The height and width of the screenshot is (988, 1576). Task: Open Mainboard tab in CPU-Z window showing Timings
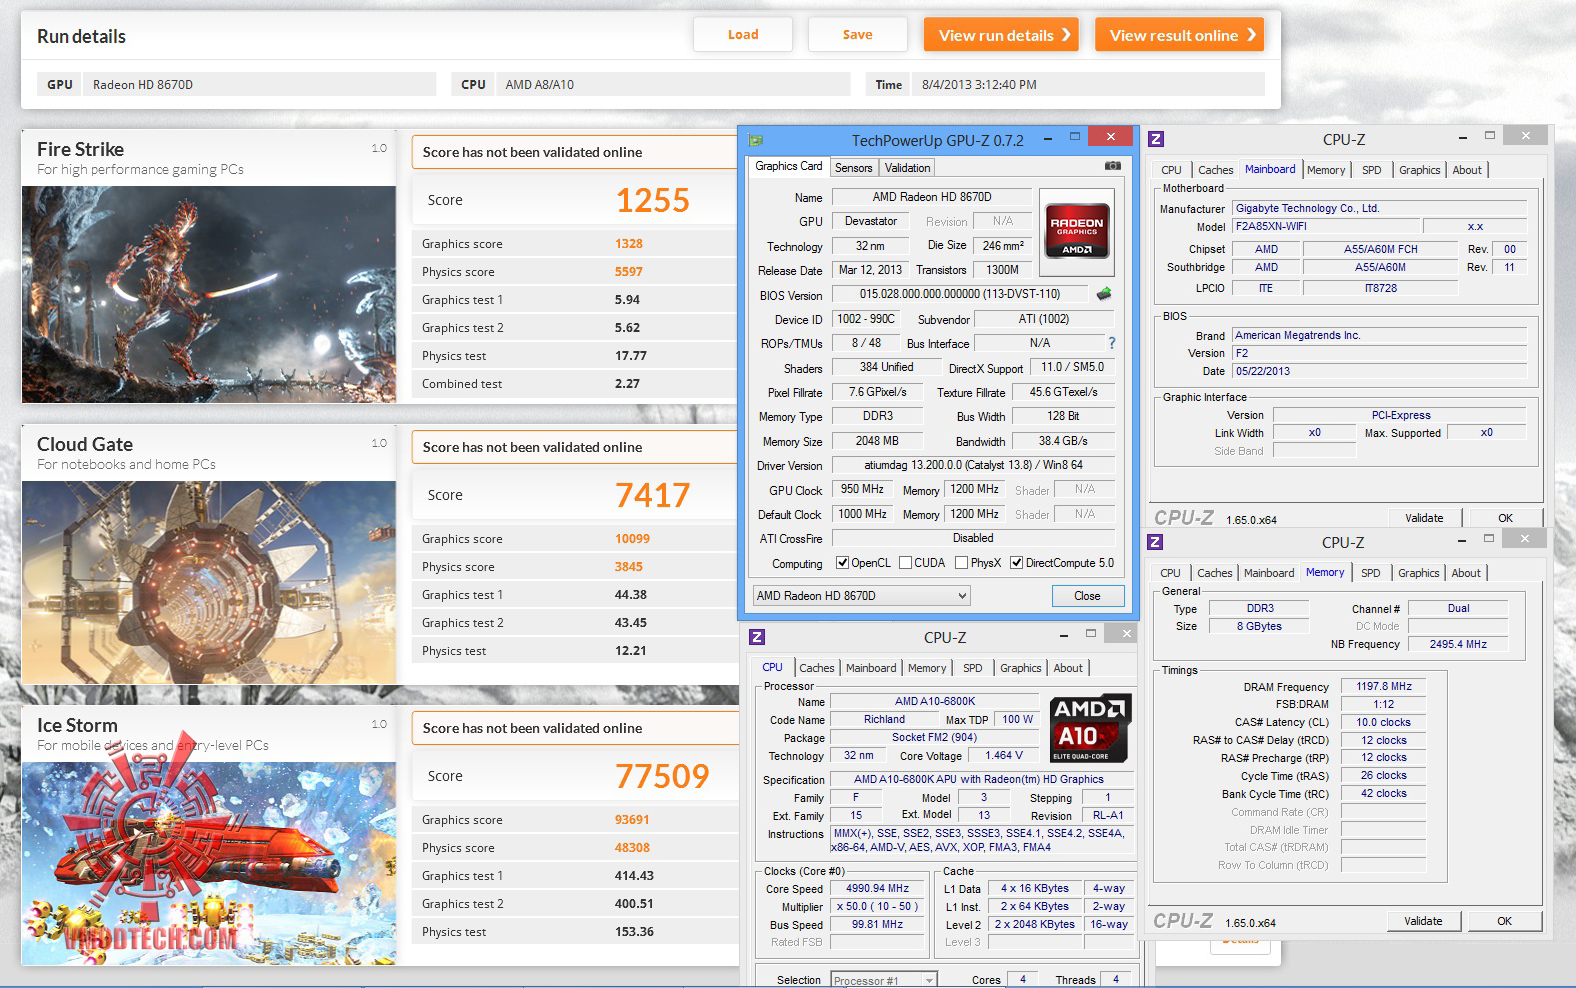(x=1269, y=573)
